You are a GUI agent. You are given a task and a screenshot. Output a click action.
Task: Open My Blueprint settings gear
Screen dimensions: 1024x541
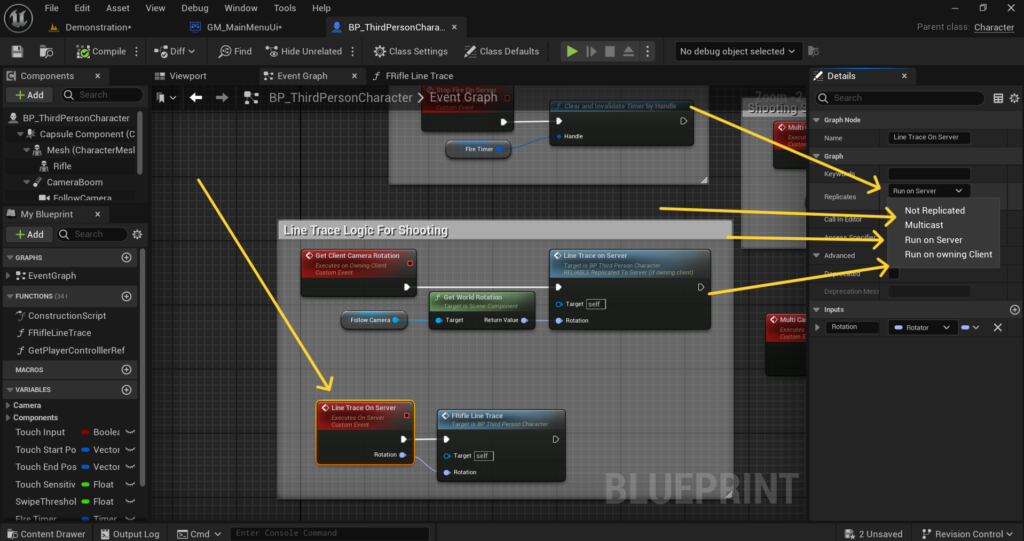(x=137, y=234)
